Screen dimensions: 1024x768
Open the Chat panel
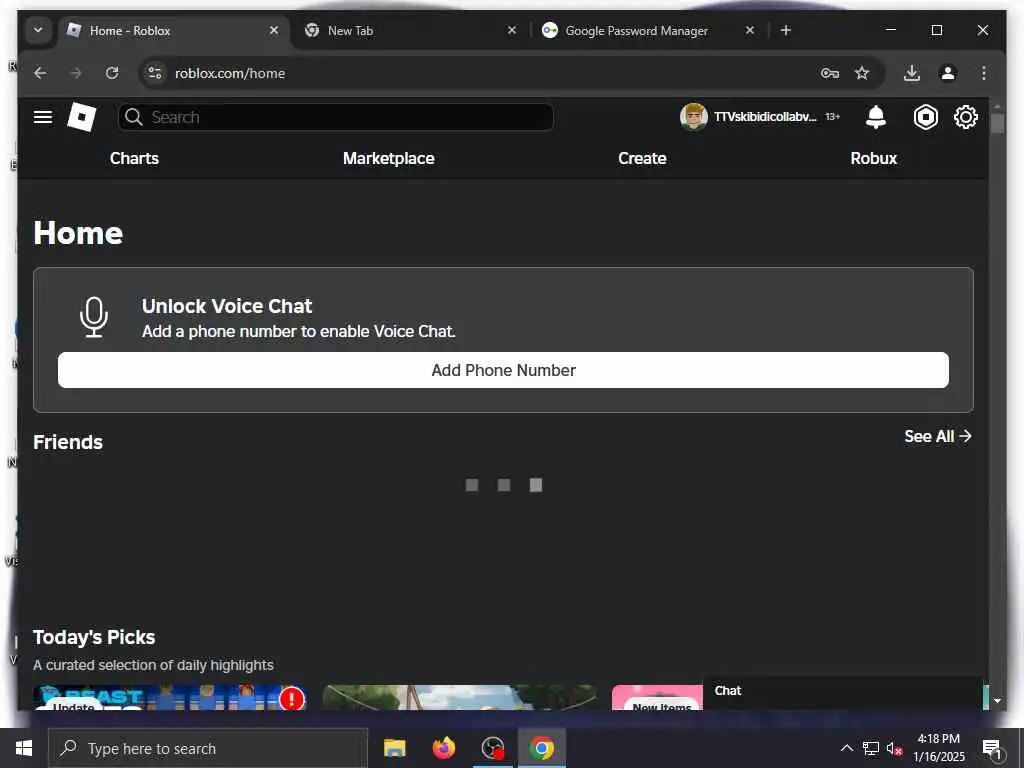point(842,692)
